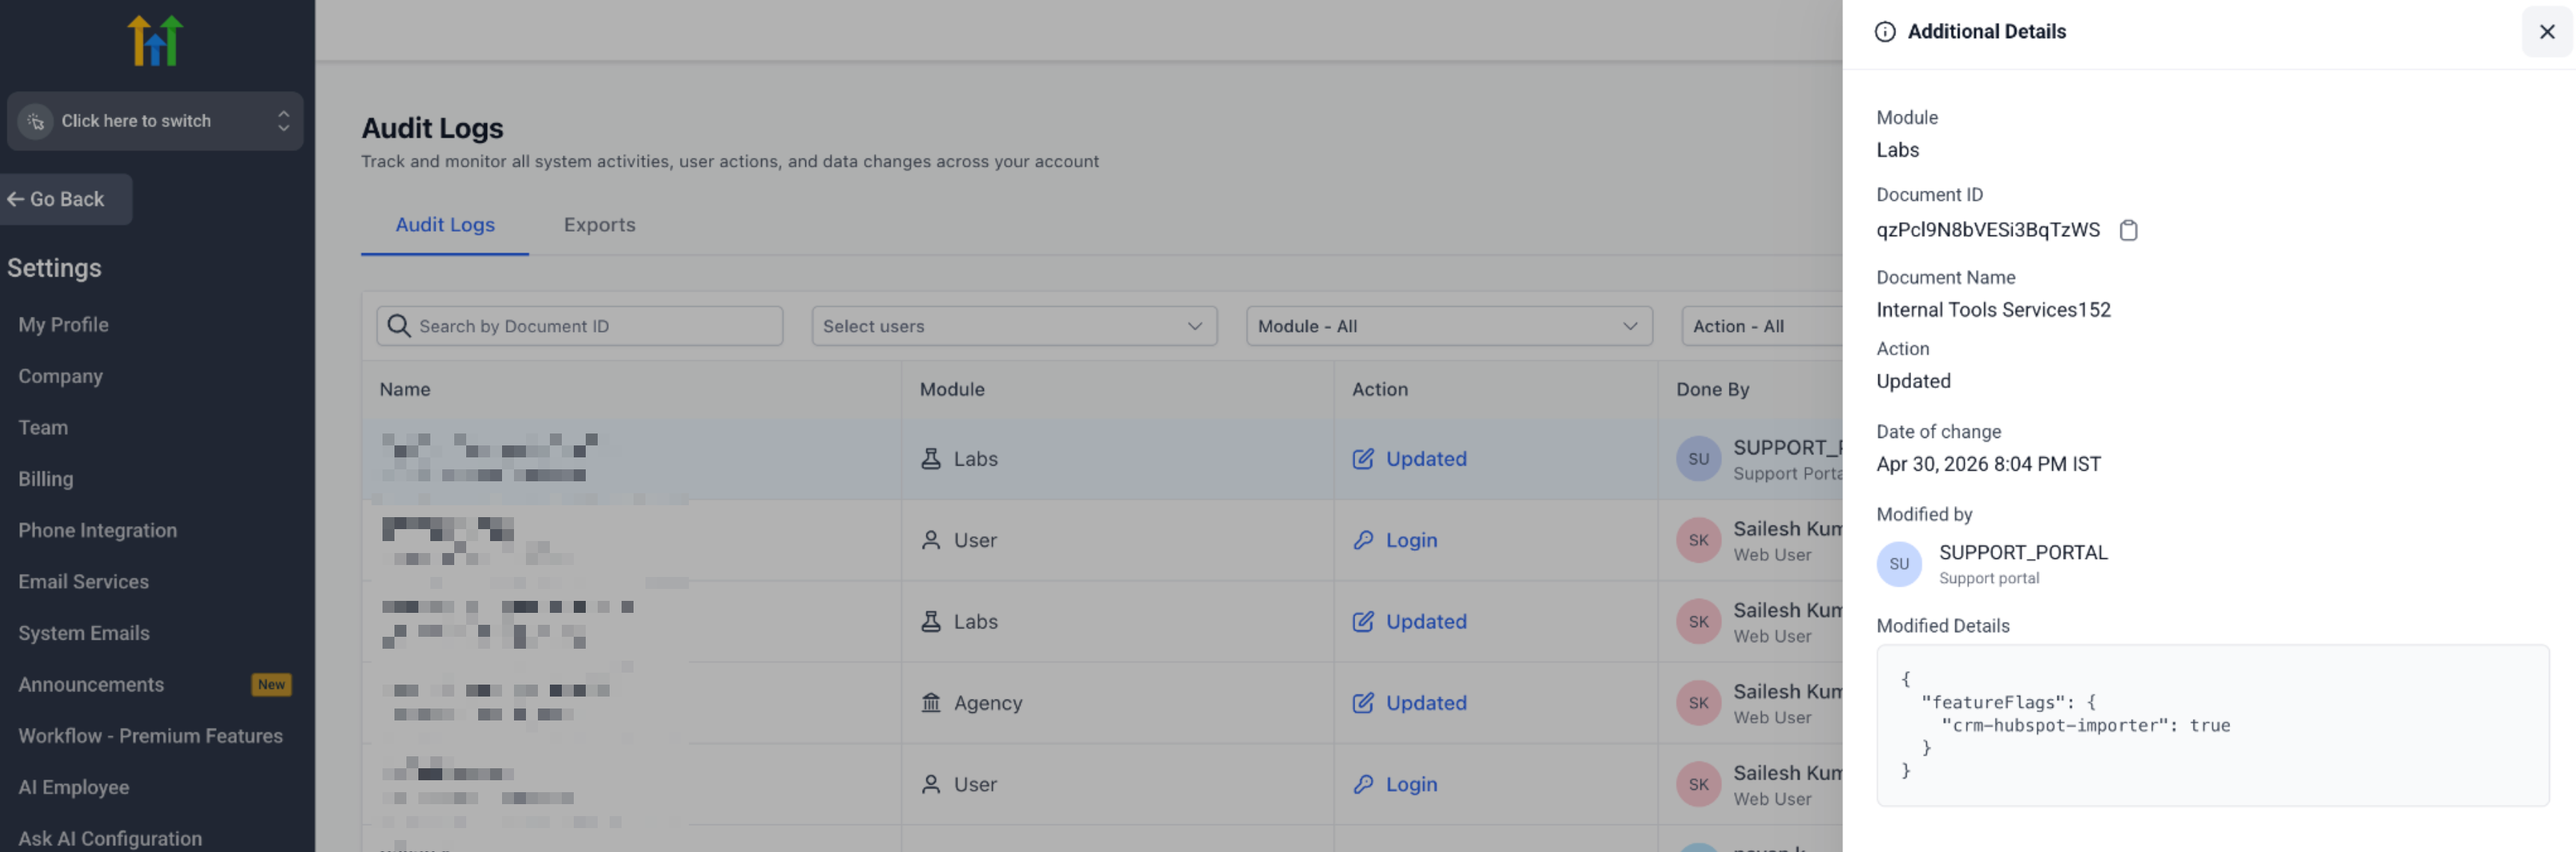Click the Labs flask icon in first row

coord(930,459)
